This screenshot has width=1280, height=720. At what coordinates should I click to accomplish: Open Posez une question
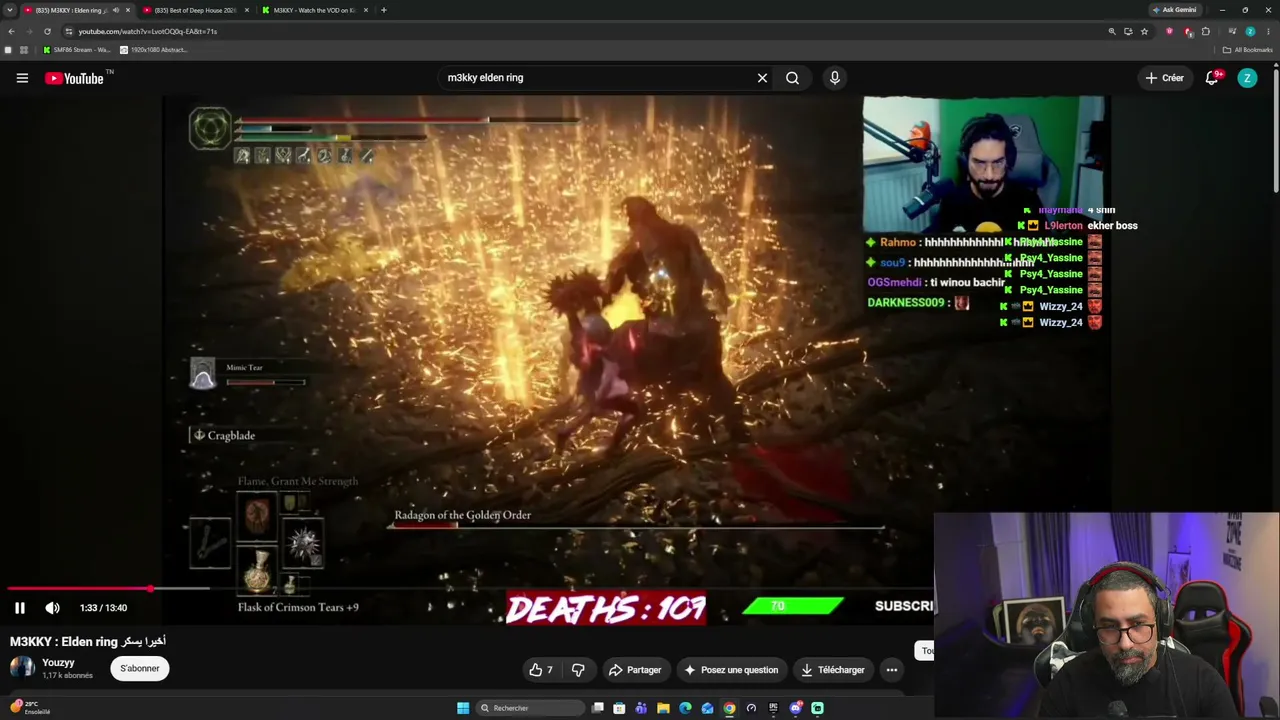point(731,670)
